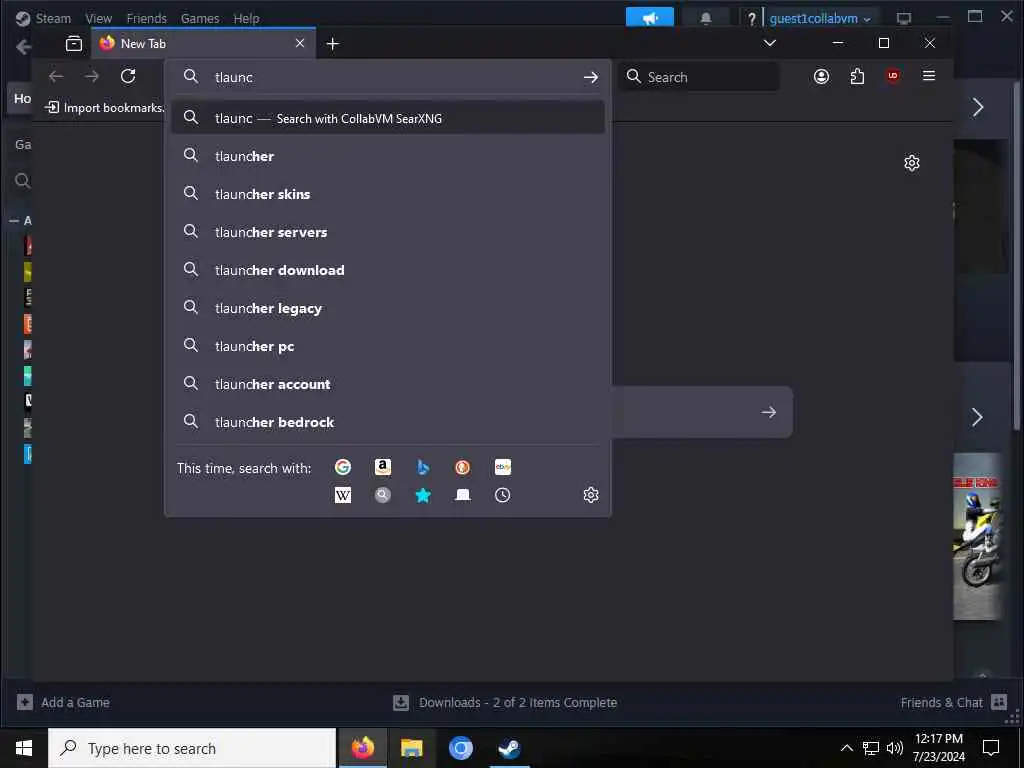This screenshot has height=768, width=1024.
Task: Click the Firefox address bar text 'tlaunc'
Action: tap(234, 77)
